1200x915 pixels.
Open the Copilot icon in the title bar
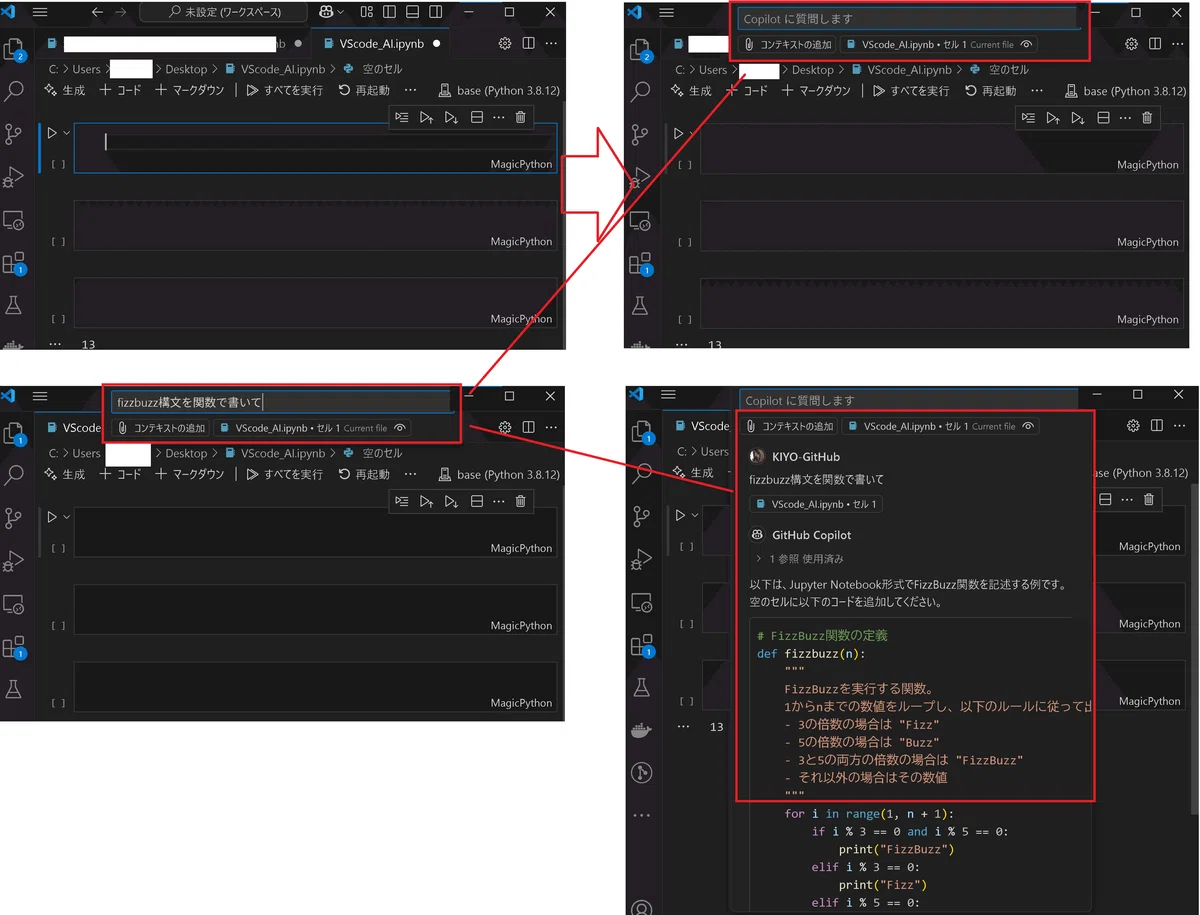pos(326,12)
